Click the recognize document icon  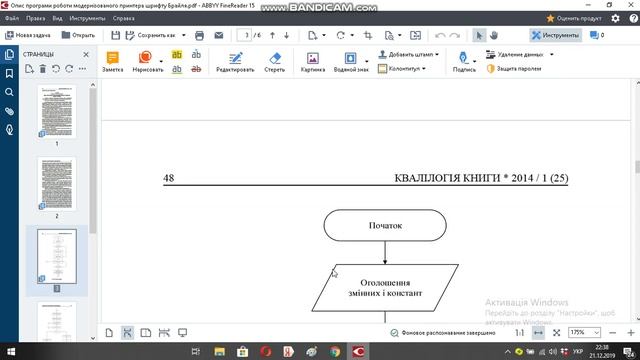(x=389, y=36)
